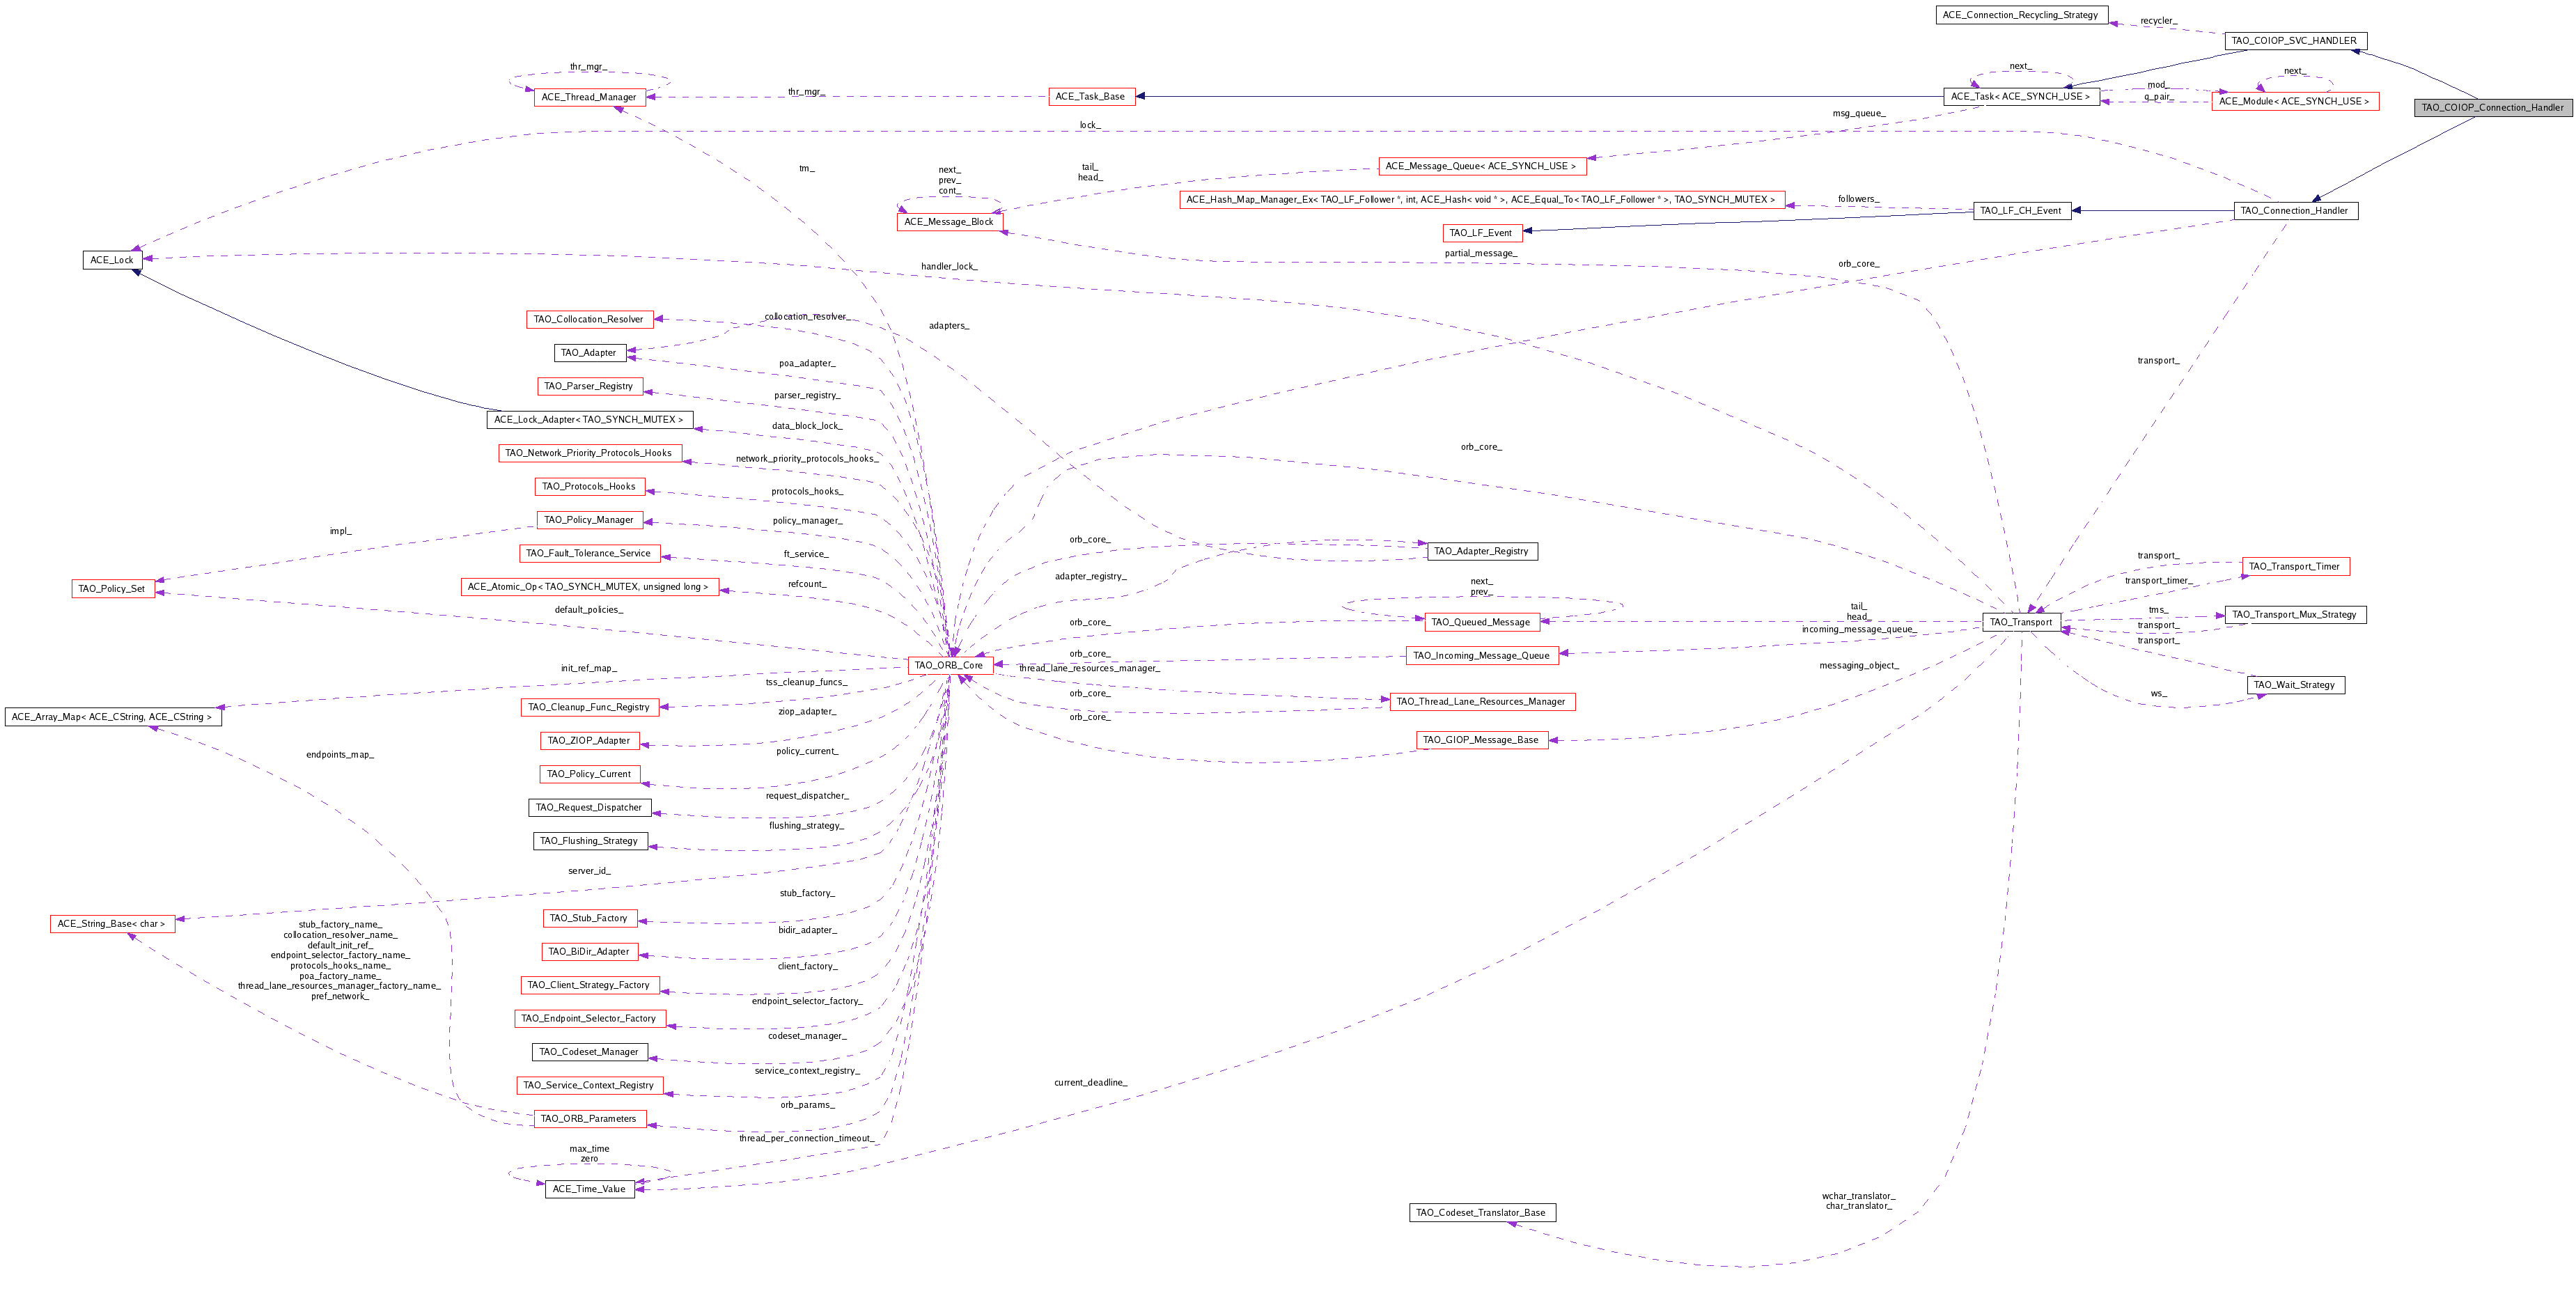Select the TAO_Policy_Set class node
The height and width of the screenshot is (1314, 2576).
click(112, 588)
